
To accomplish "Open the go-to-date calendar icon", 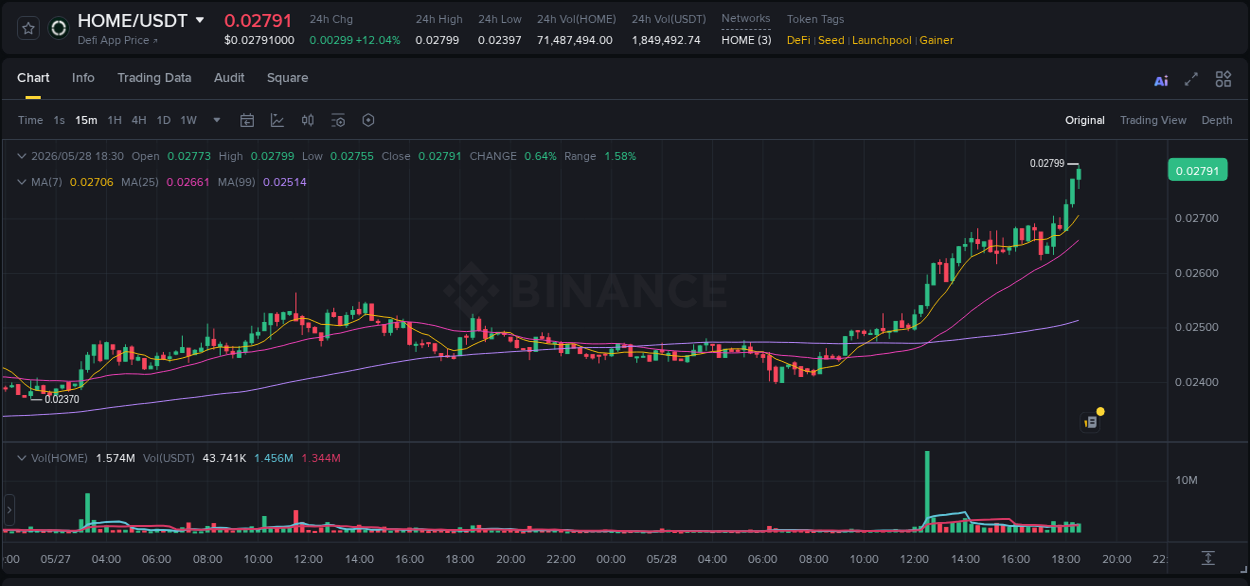I will [x=247, y=120].
